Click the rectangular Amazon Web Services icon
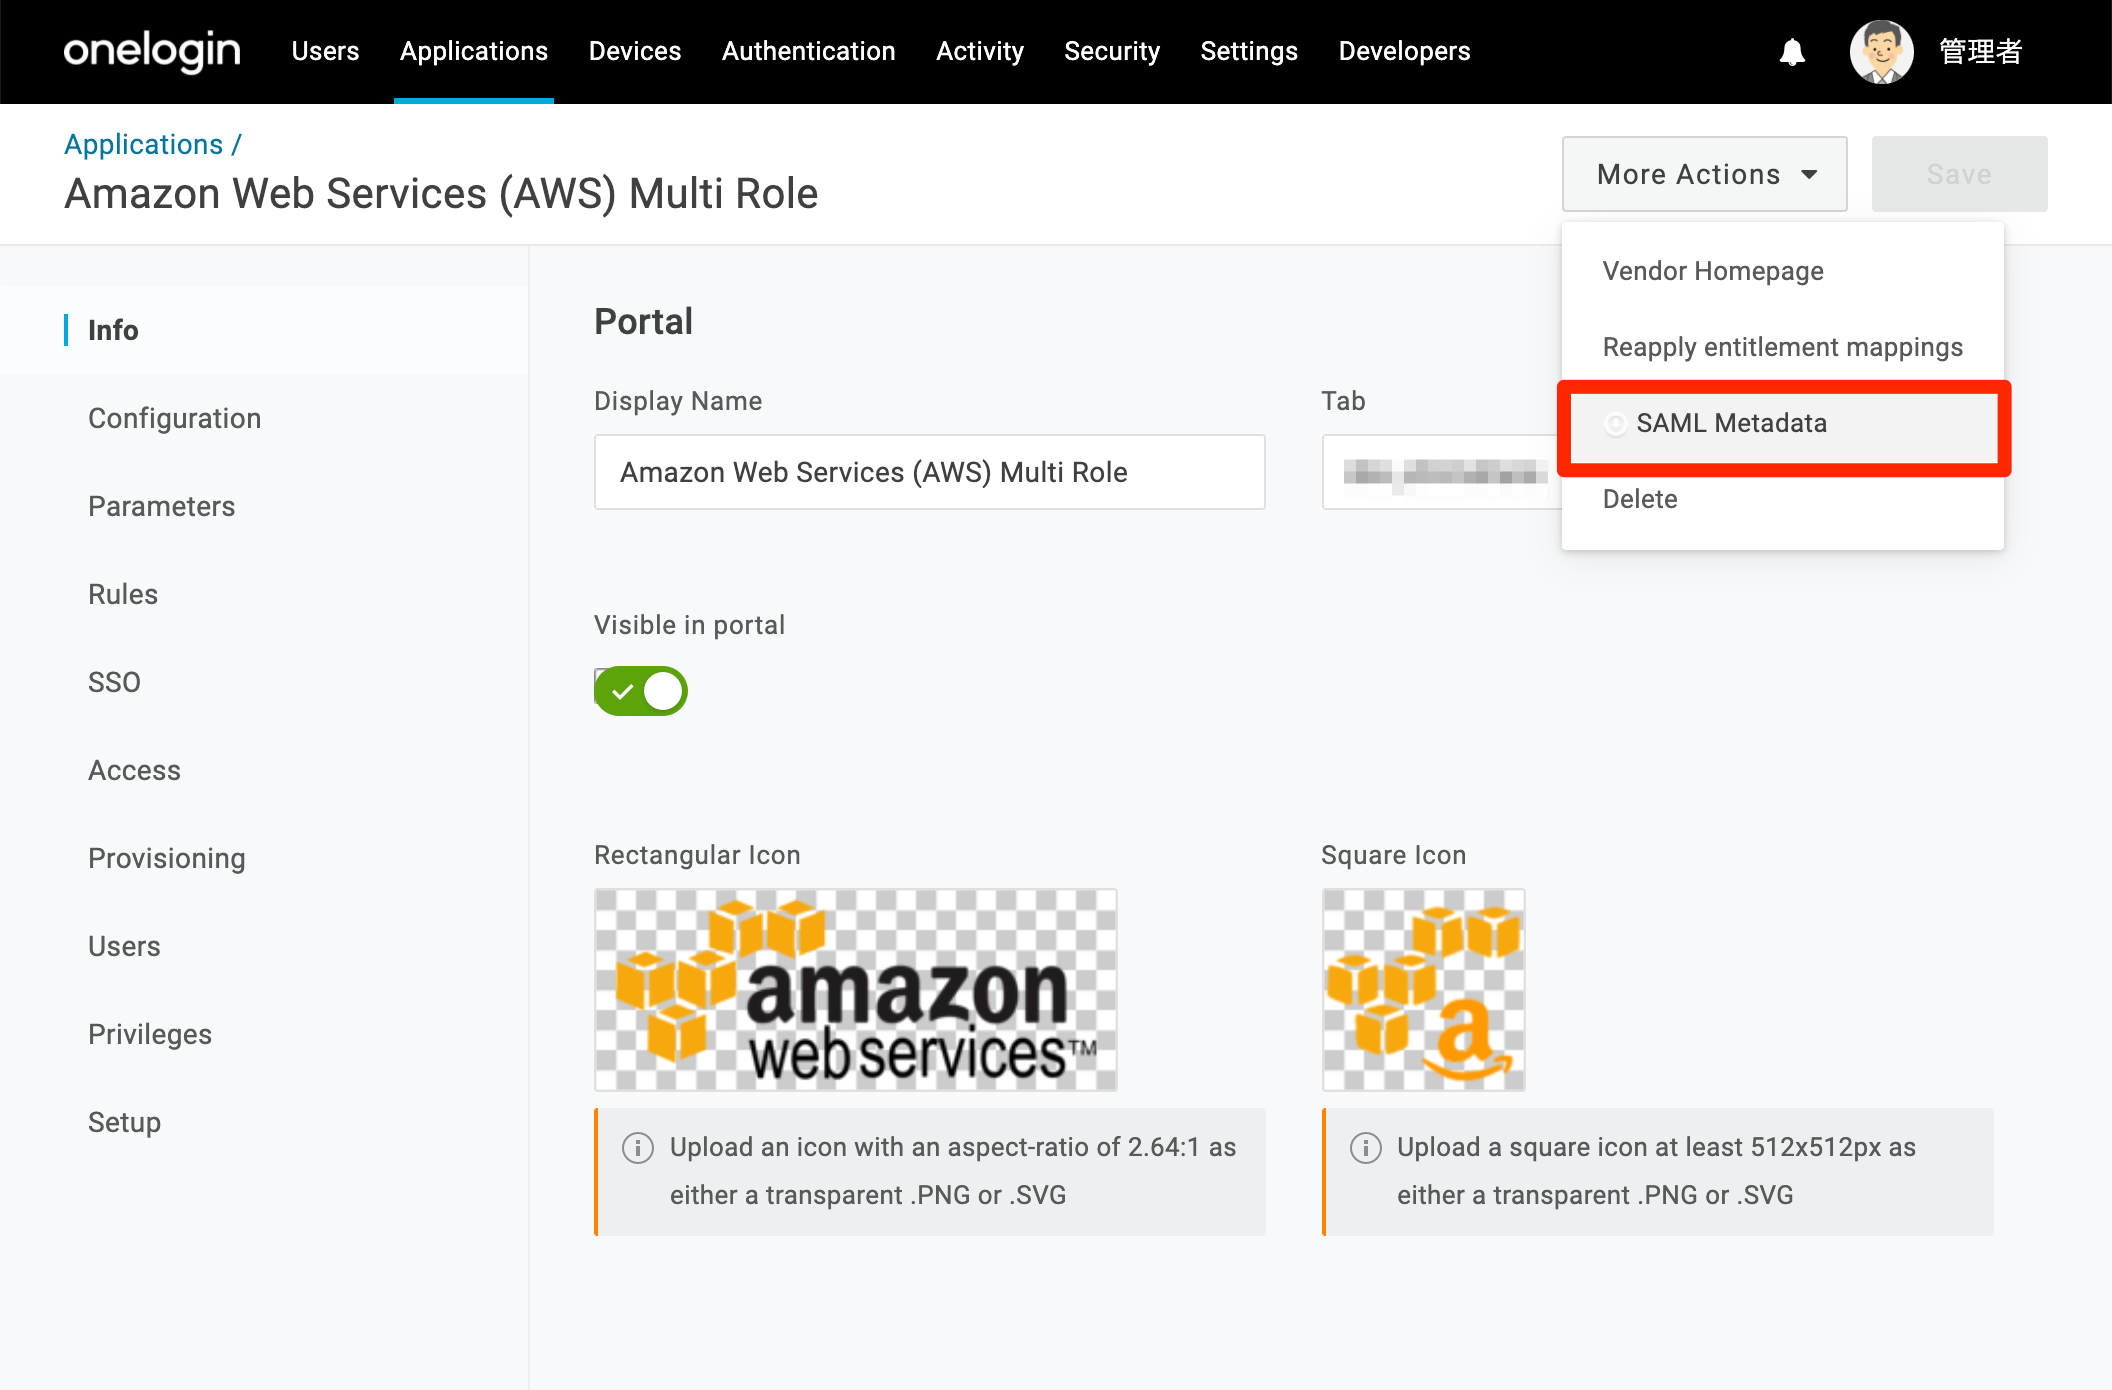The height and width of the screenshot is (1390, 2112). [856, 990]
